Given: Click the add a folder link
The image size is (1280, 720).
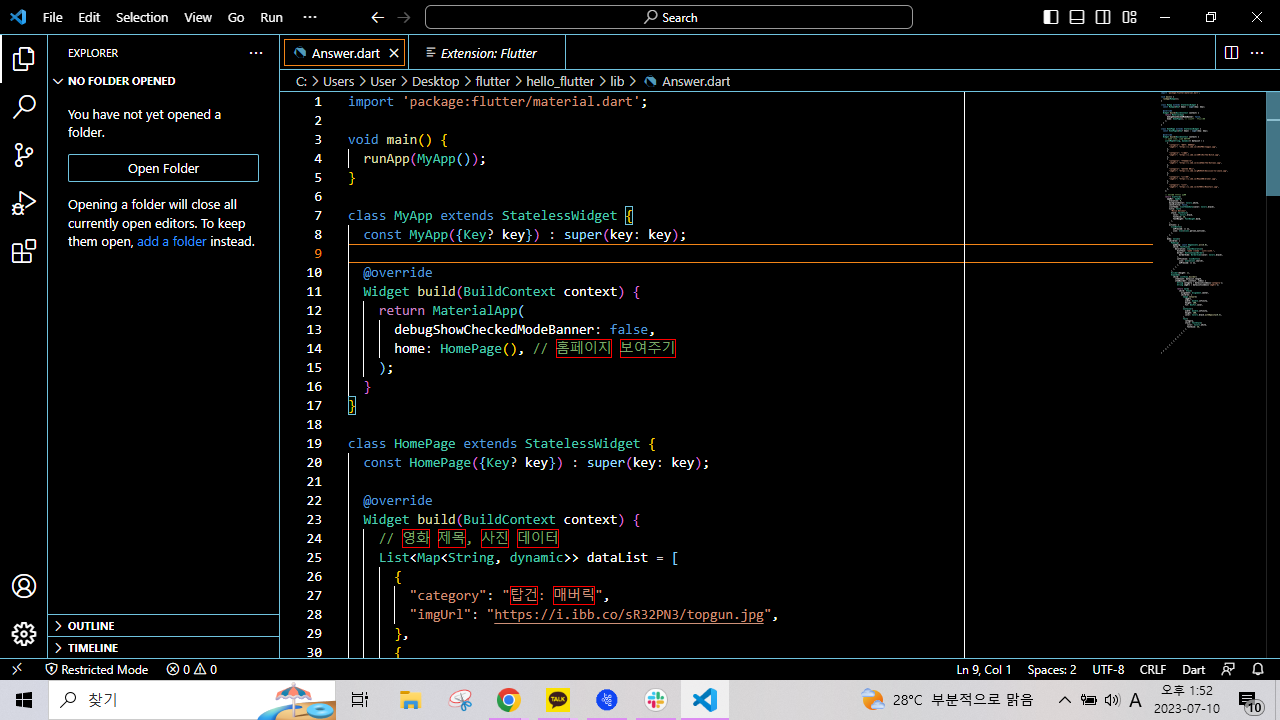Looking at the screenshot, I should pos(172,241).
